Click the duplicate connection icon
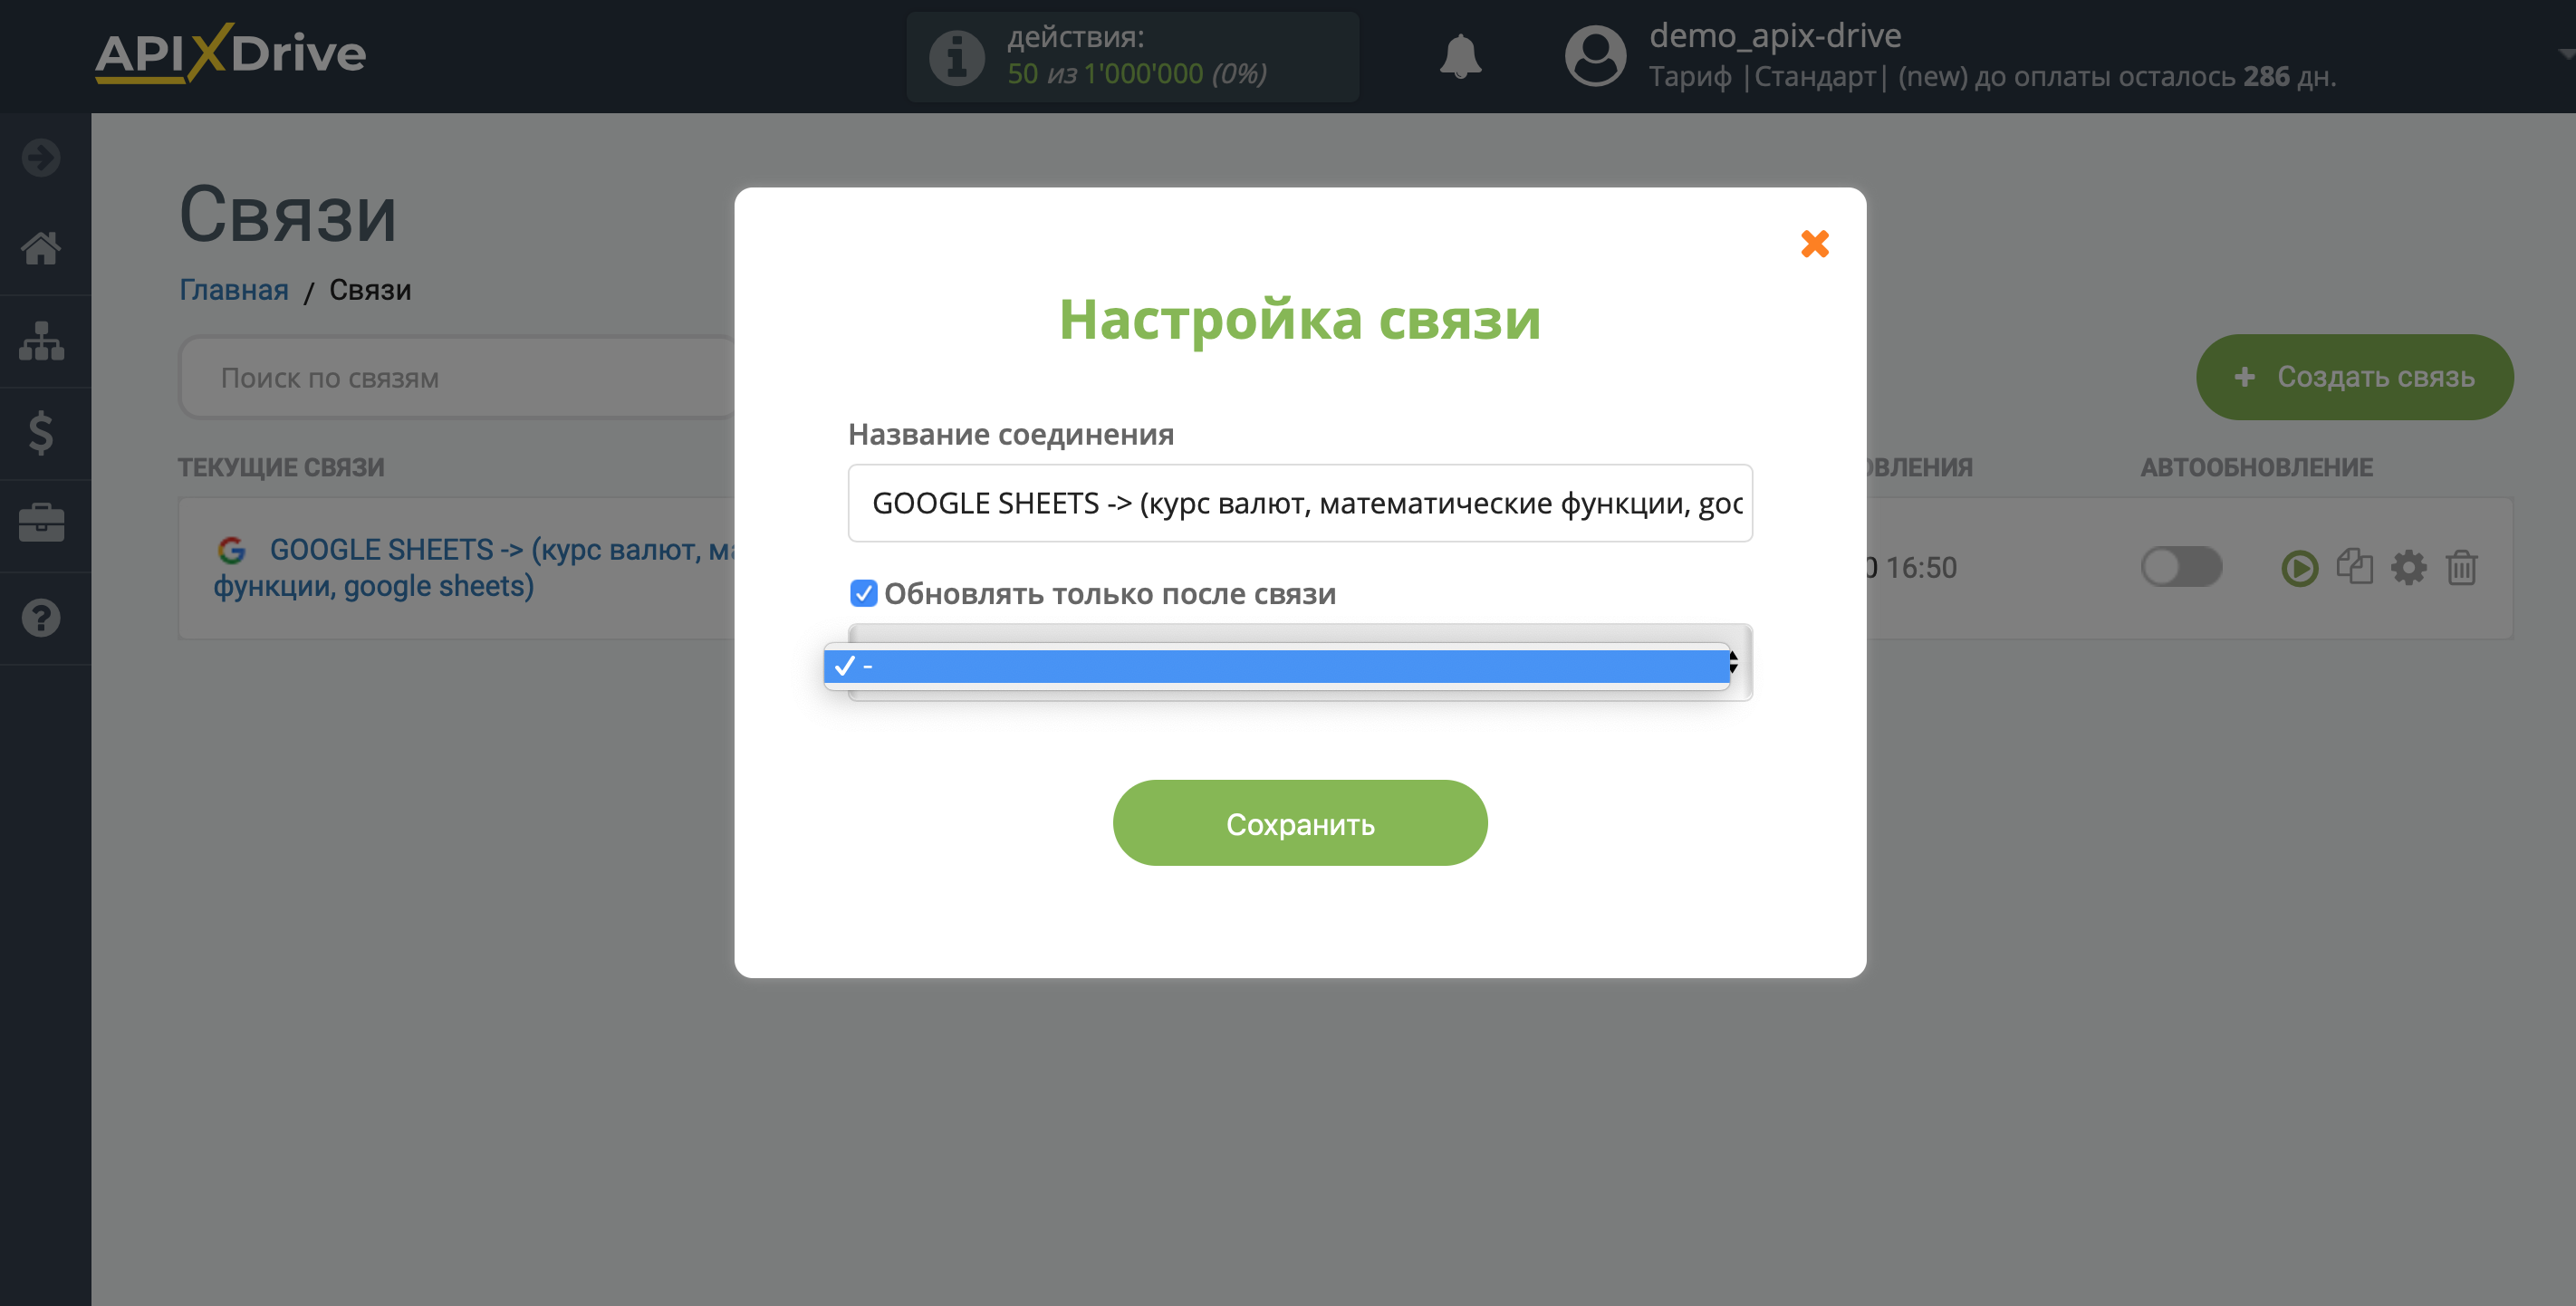The height and width of the screenshot is (1306, 2576). pyautogui.click(x=2353, y=566)
